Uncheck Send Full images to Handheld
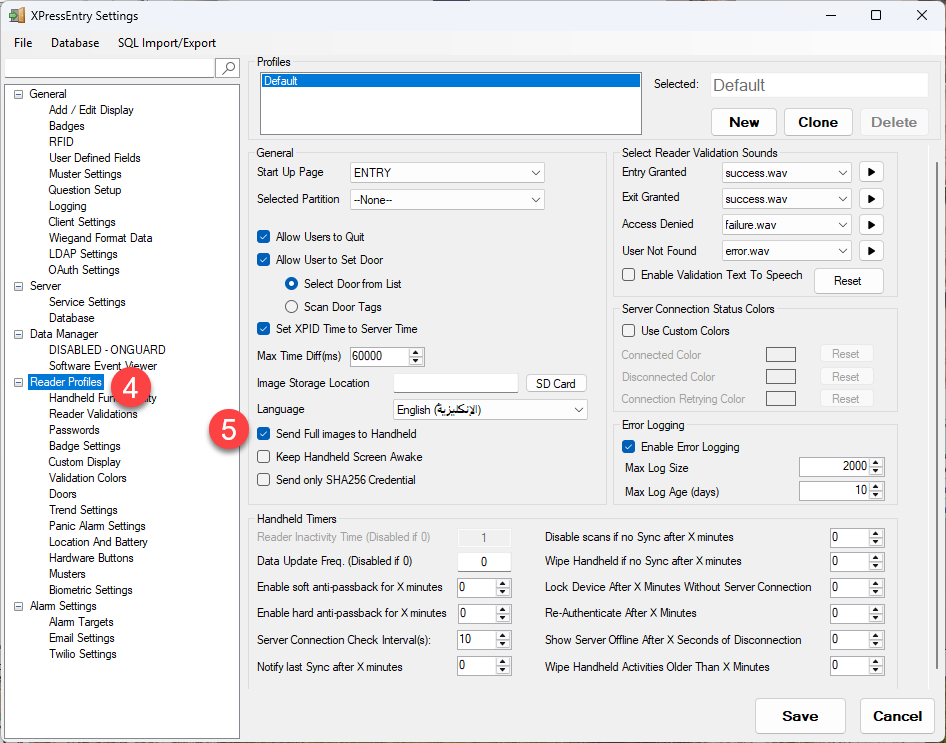This screenshot has width=946, height=743. pyautogui.click(x=264, y=434)
